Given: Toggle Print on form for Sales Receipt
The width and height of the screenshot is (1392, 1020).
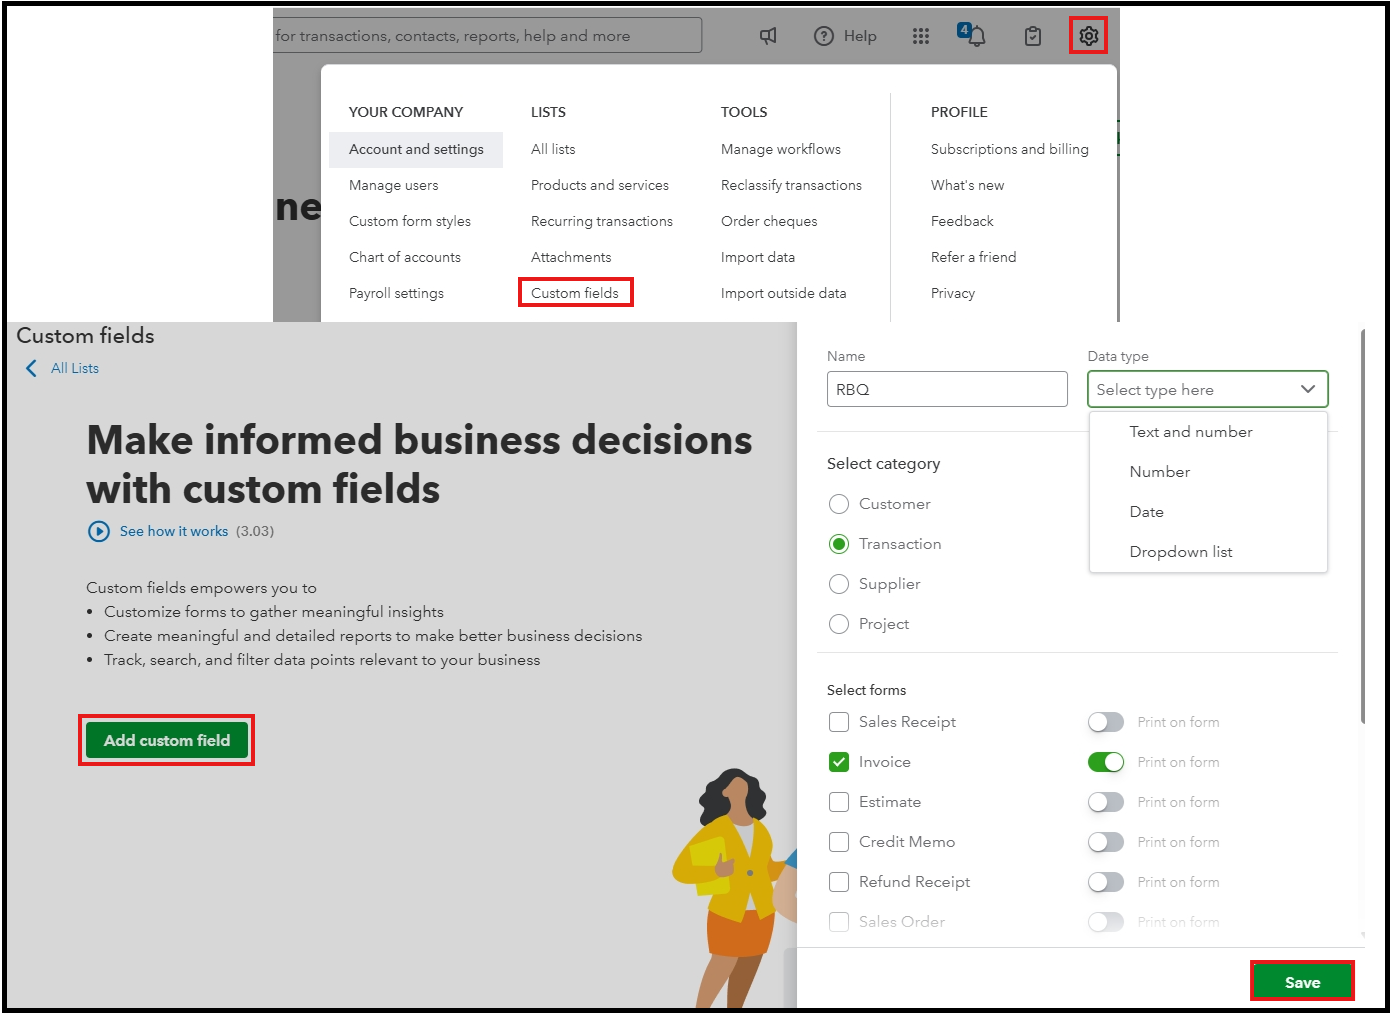Looking at the screenshot, I should pyautogui.click(x=1106, y=722).
